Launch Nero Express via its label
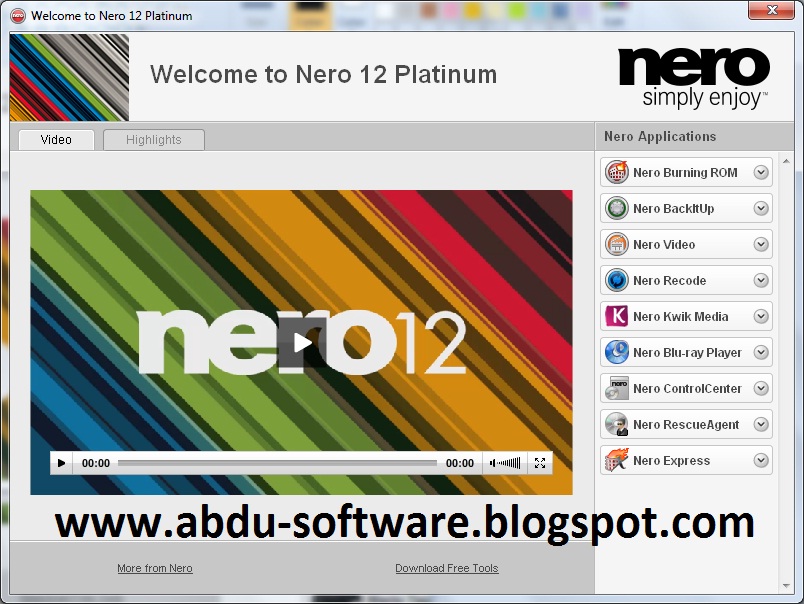 [671, 460]
